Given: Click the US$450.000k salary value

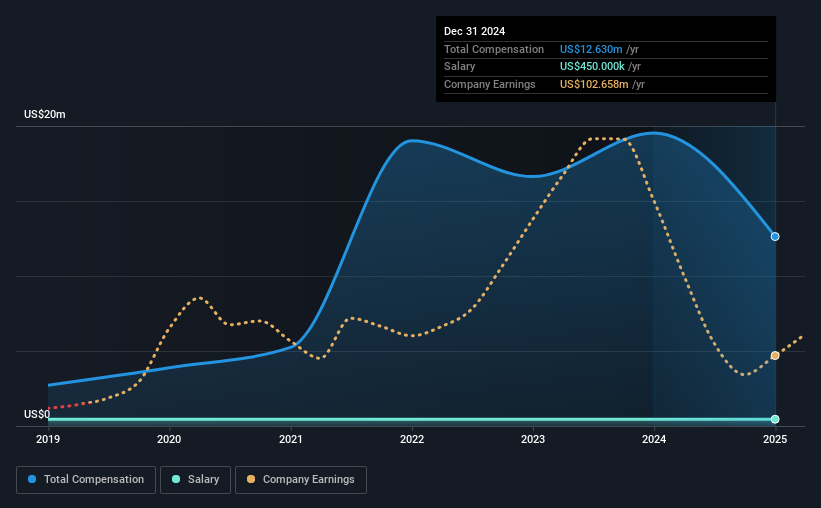Looking at the screenshot, I should pos(592,67).
